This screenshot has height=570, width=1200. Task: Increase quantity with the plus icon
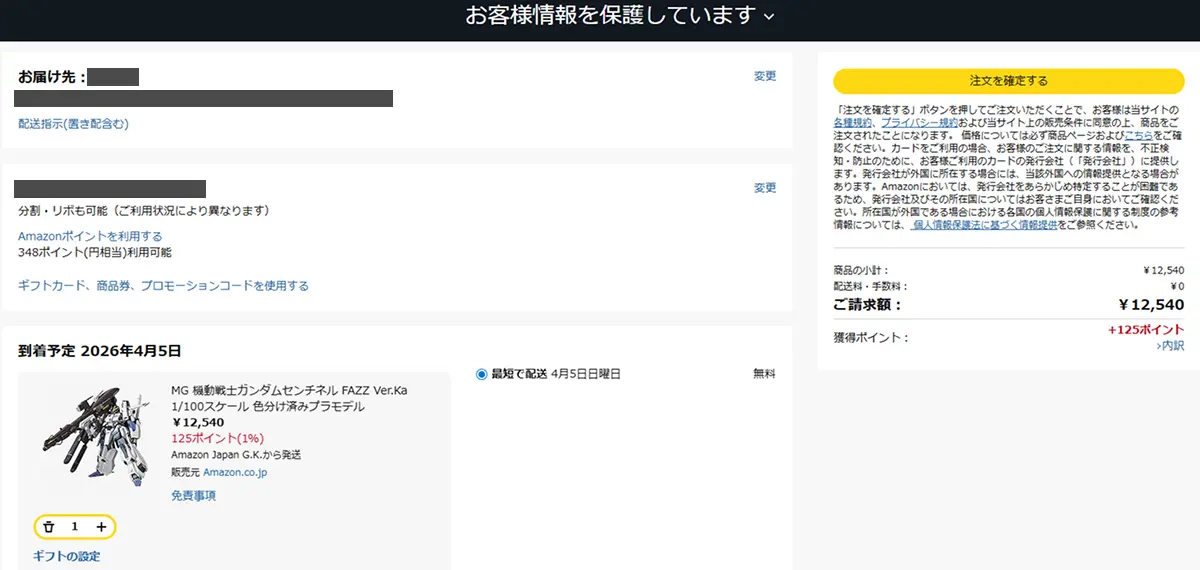(101, 527)
